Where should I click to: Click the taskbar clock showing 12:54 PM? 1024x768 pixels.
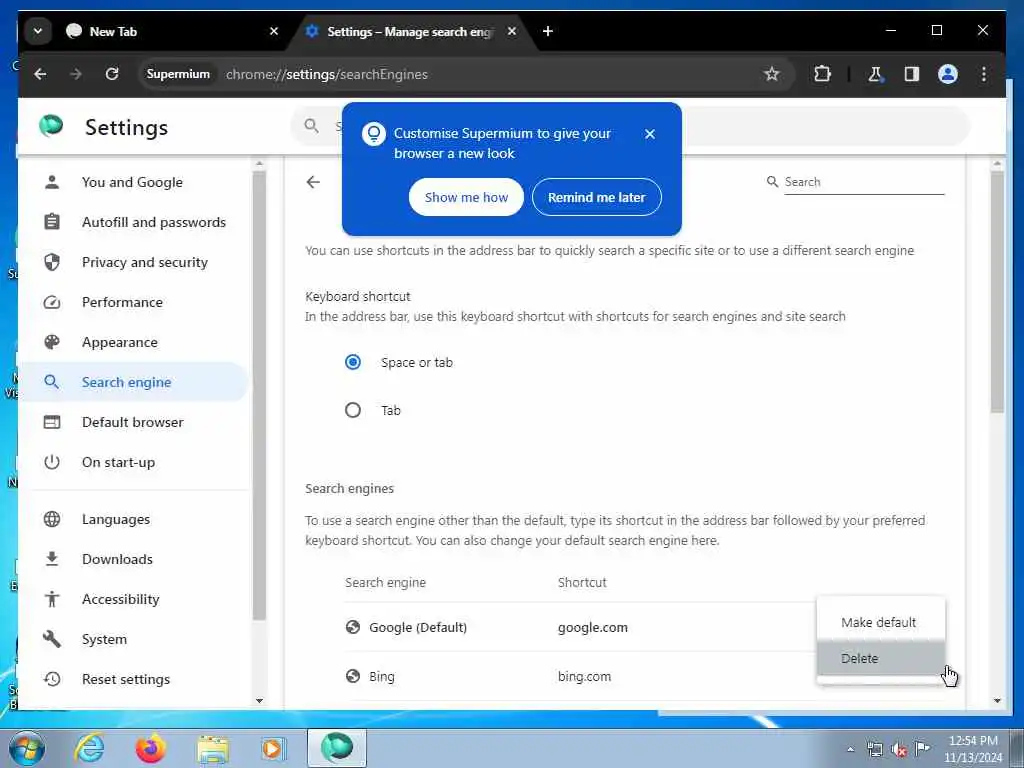click(x=973, y=748)
